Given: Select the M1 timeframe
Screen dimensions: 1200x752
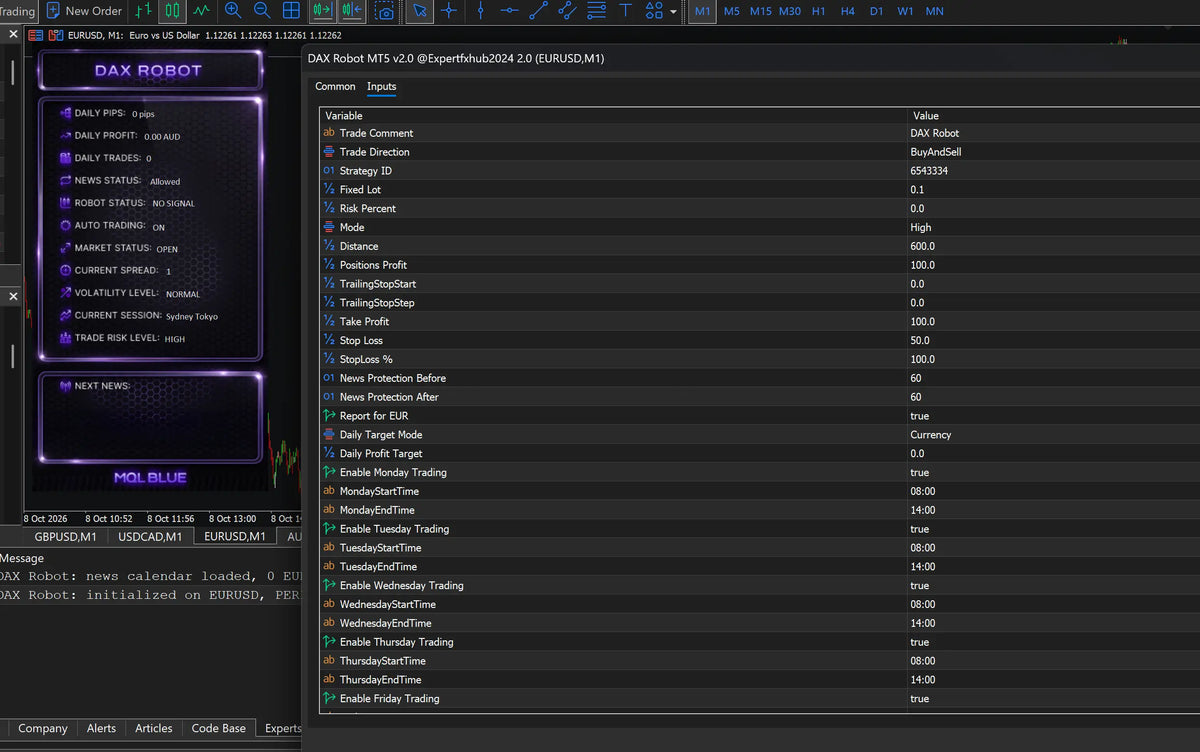Looking at the screenshot, I should pos(702,11).
